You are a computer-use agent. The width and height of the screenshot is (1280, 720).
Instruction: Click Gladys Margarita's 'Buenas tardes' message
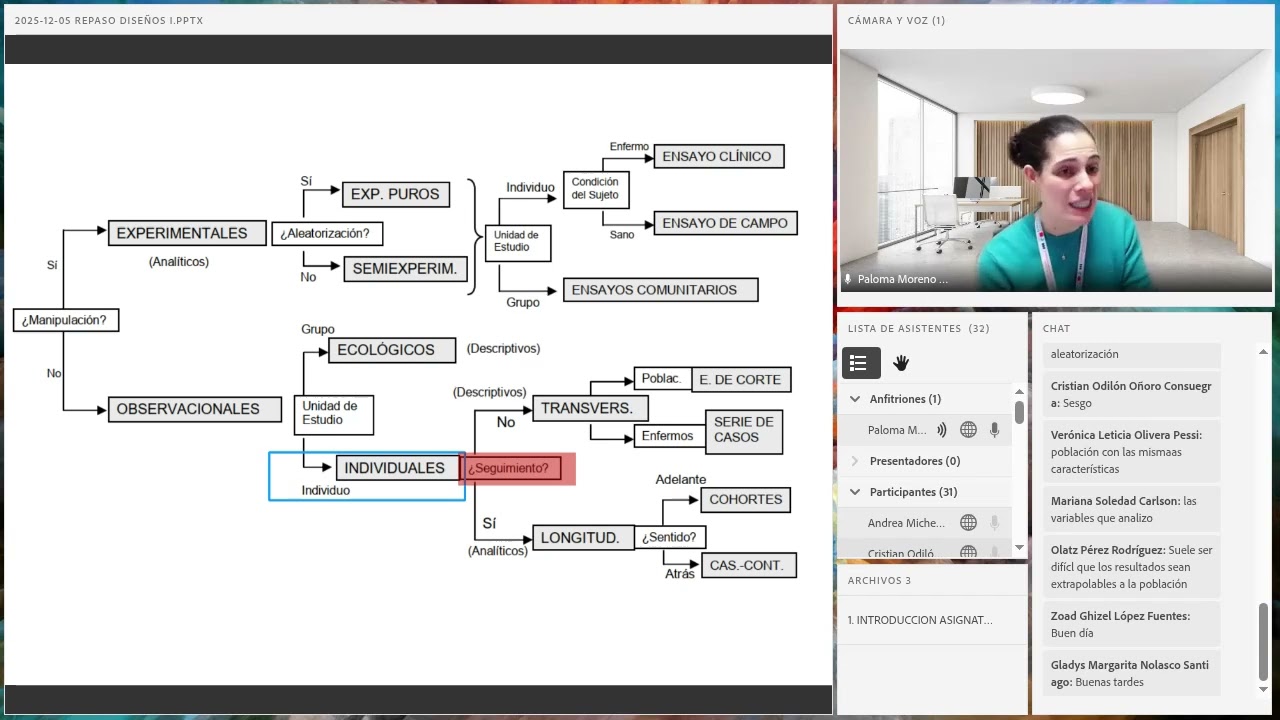coord(1133,673)
